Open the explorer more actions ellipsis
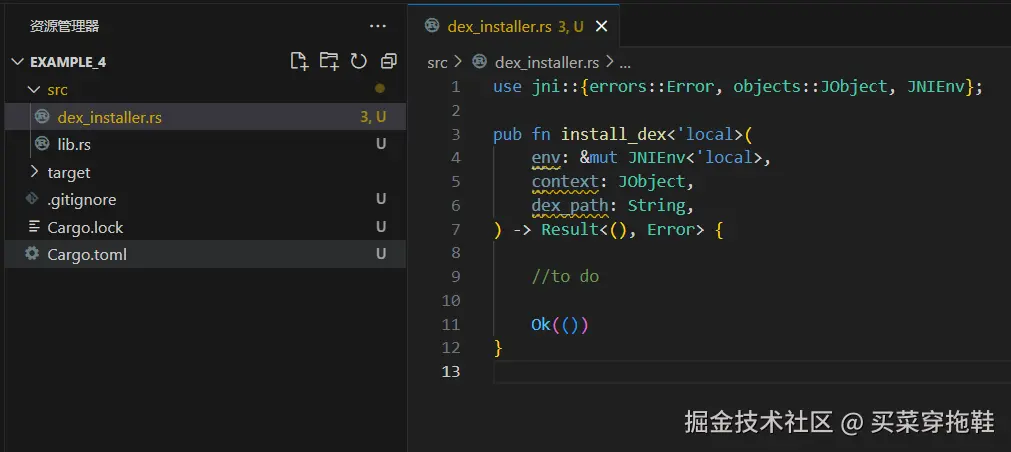Screen dimensions: 1011x452 (377, 26)
